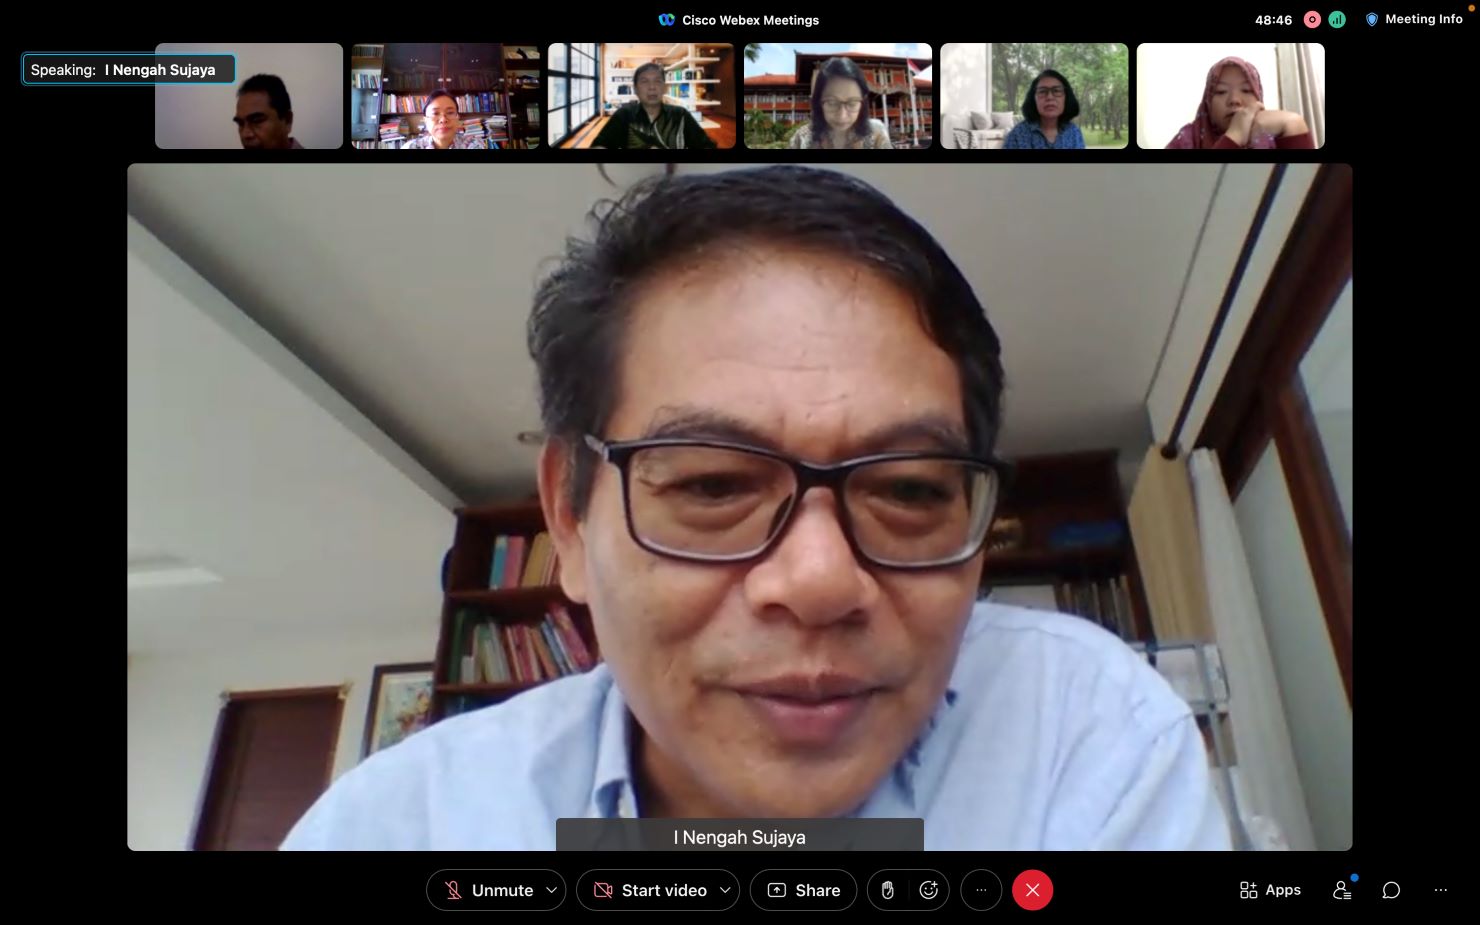1480x925 pixels.
Task: Expand the video options arrow beside Start video
Action: [726, 890]
